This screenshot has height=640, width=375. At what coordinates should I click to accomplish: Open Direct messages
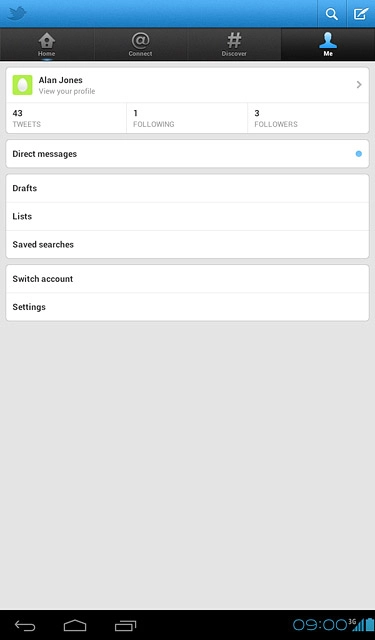click(x=187, y=154)
